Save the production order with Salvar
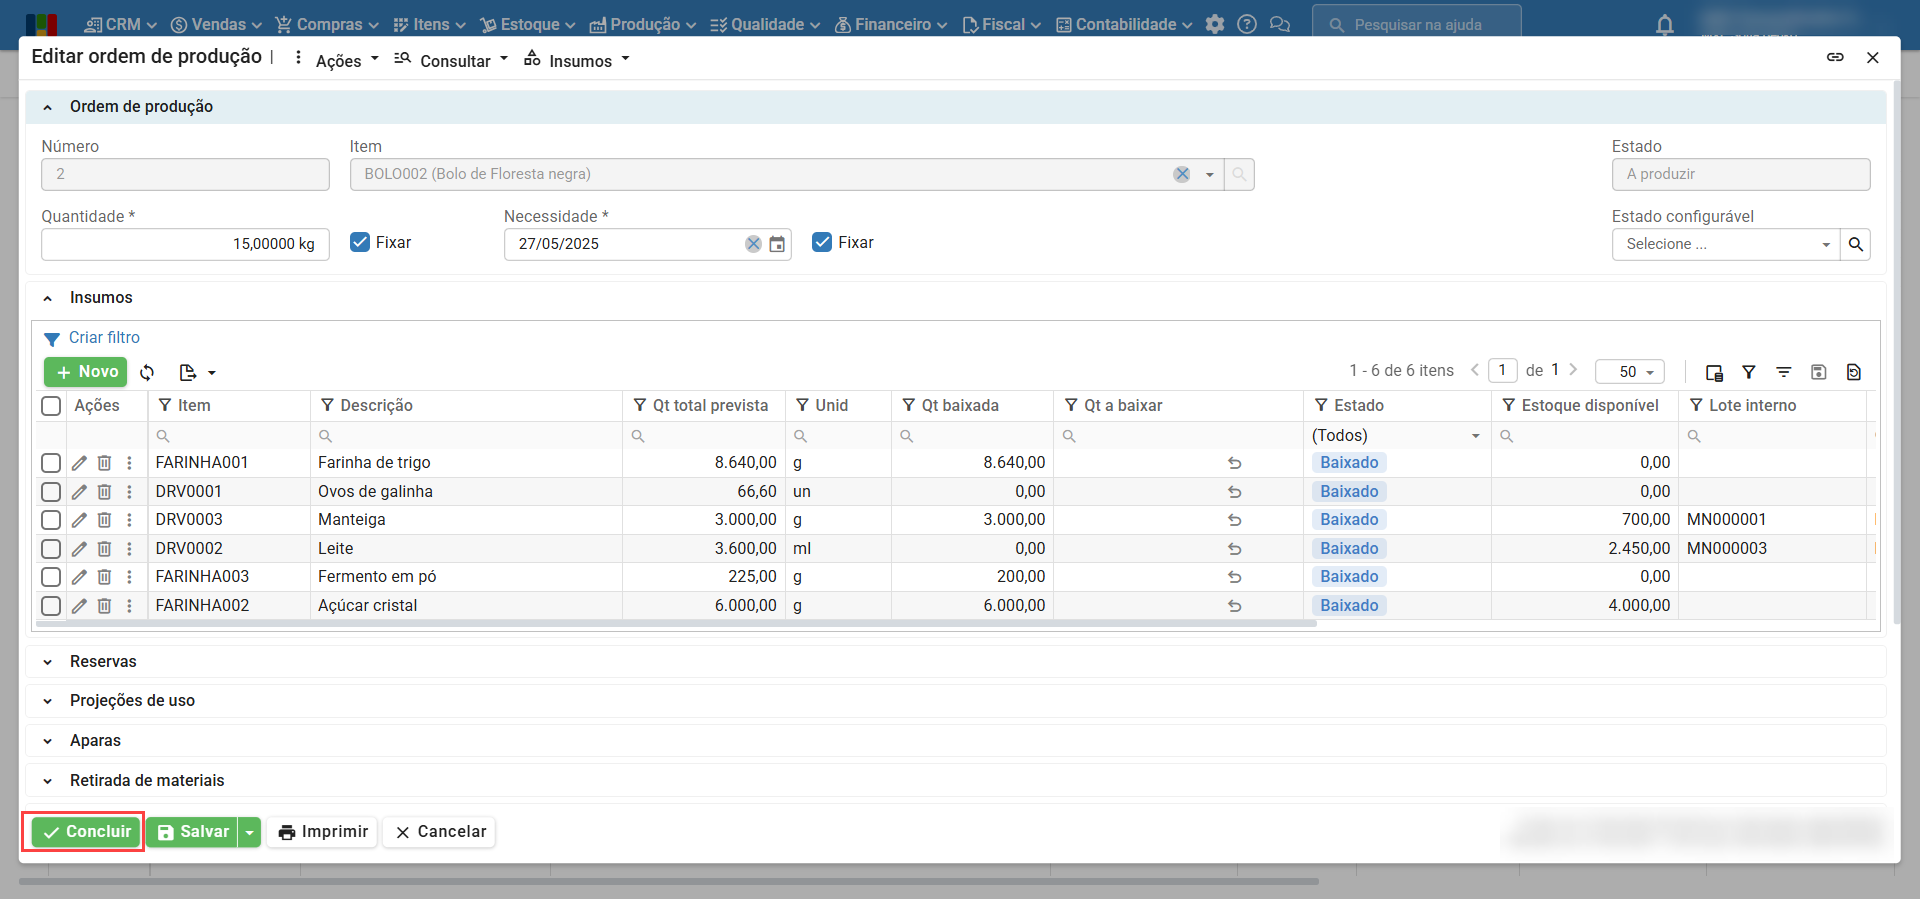Viewport: 1920px width, 899px height. 194,832
